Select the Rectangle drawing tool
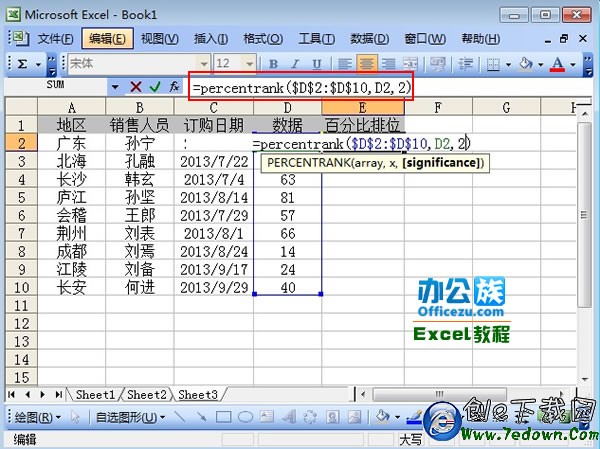 point(223,416)
